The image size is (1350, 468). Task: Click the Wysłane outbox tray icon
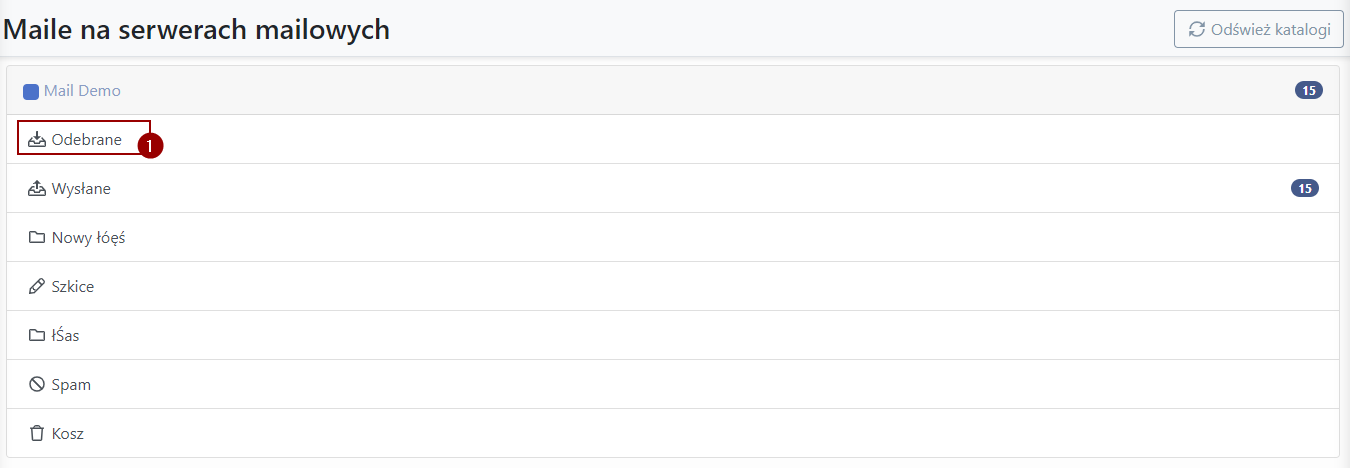click(x=37, y=188)
